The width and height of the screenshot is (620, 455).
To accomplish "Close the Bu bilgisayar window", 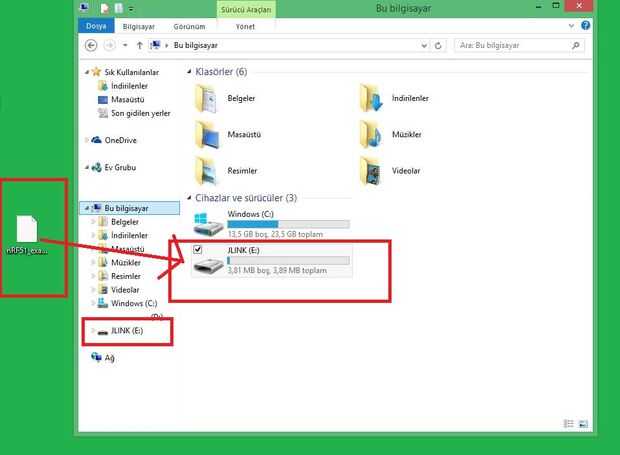I will [579, 6].
